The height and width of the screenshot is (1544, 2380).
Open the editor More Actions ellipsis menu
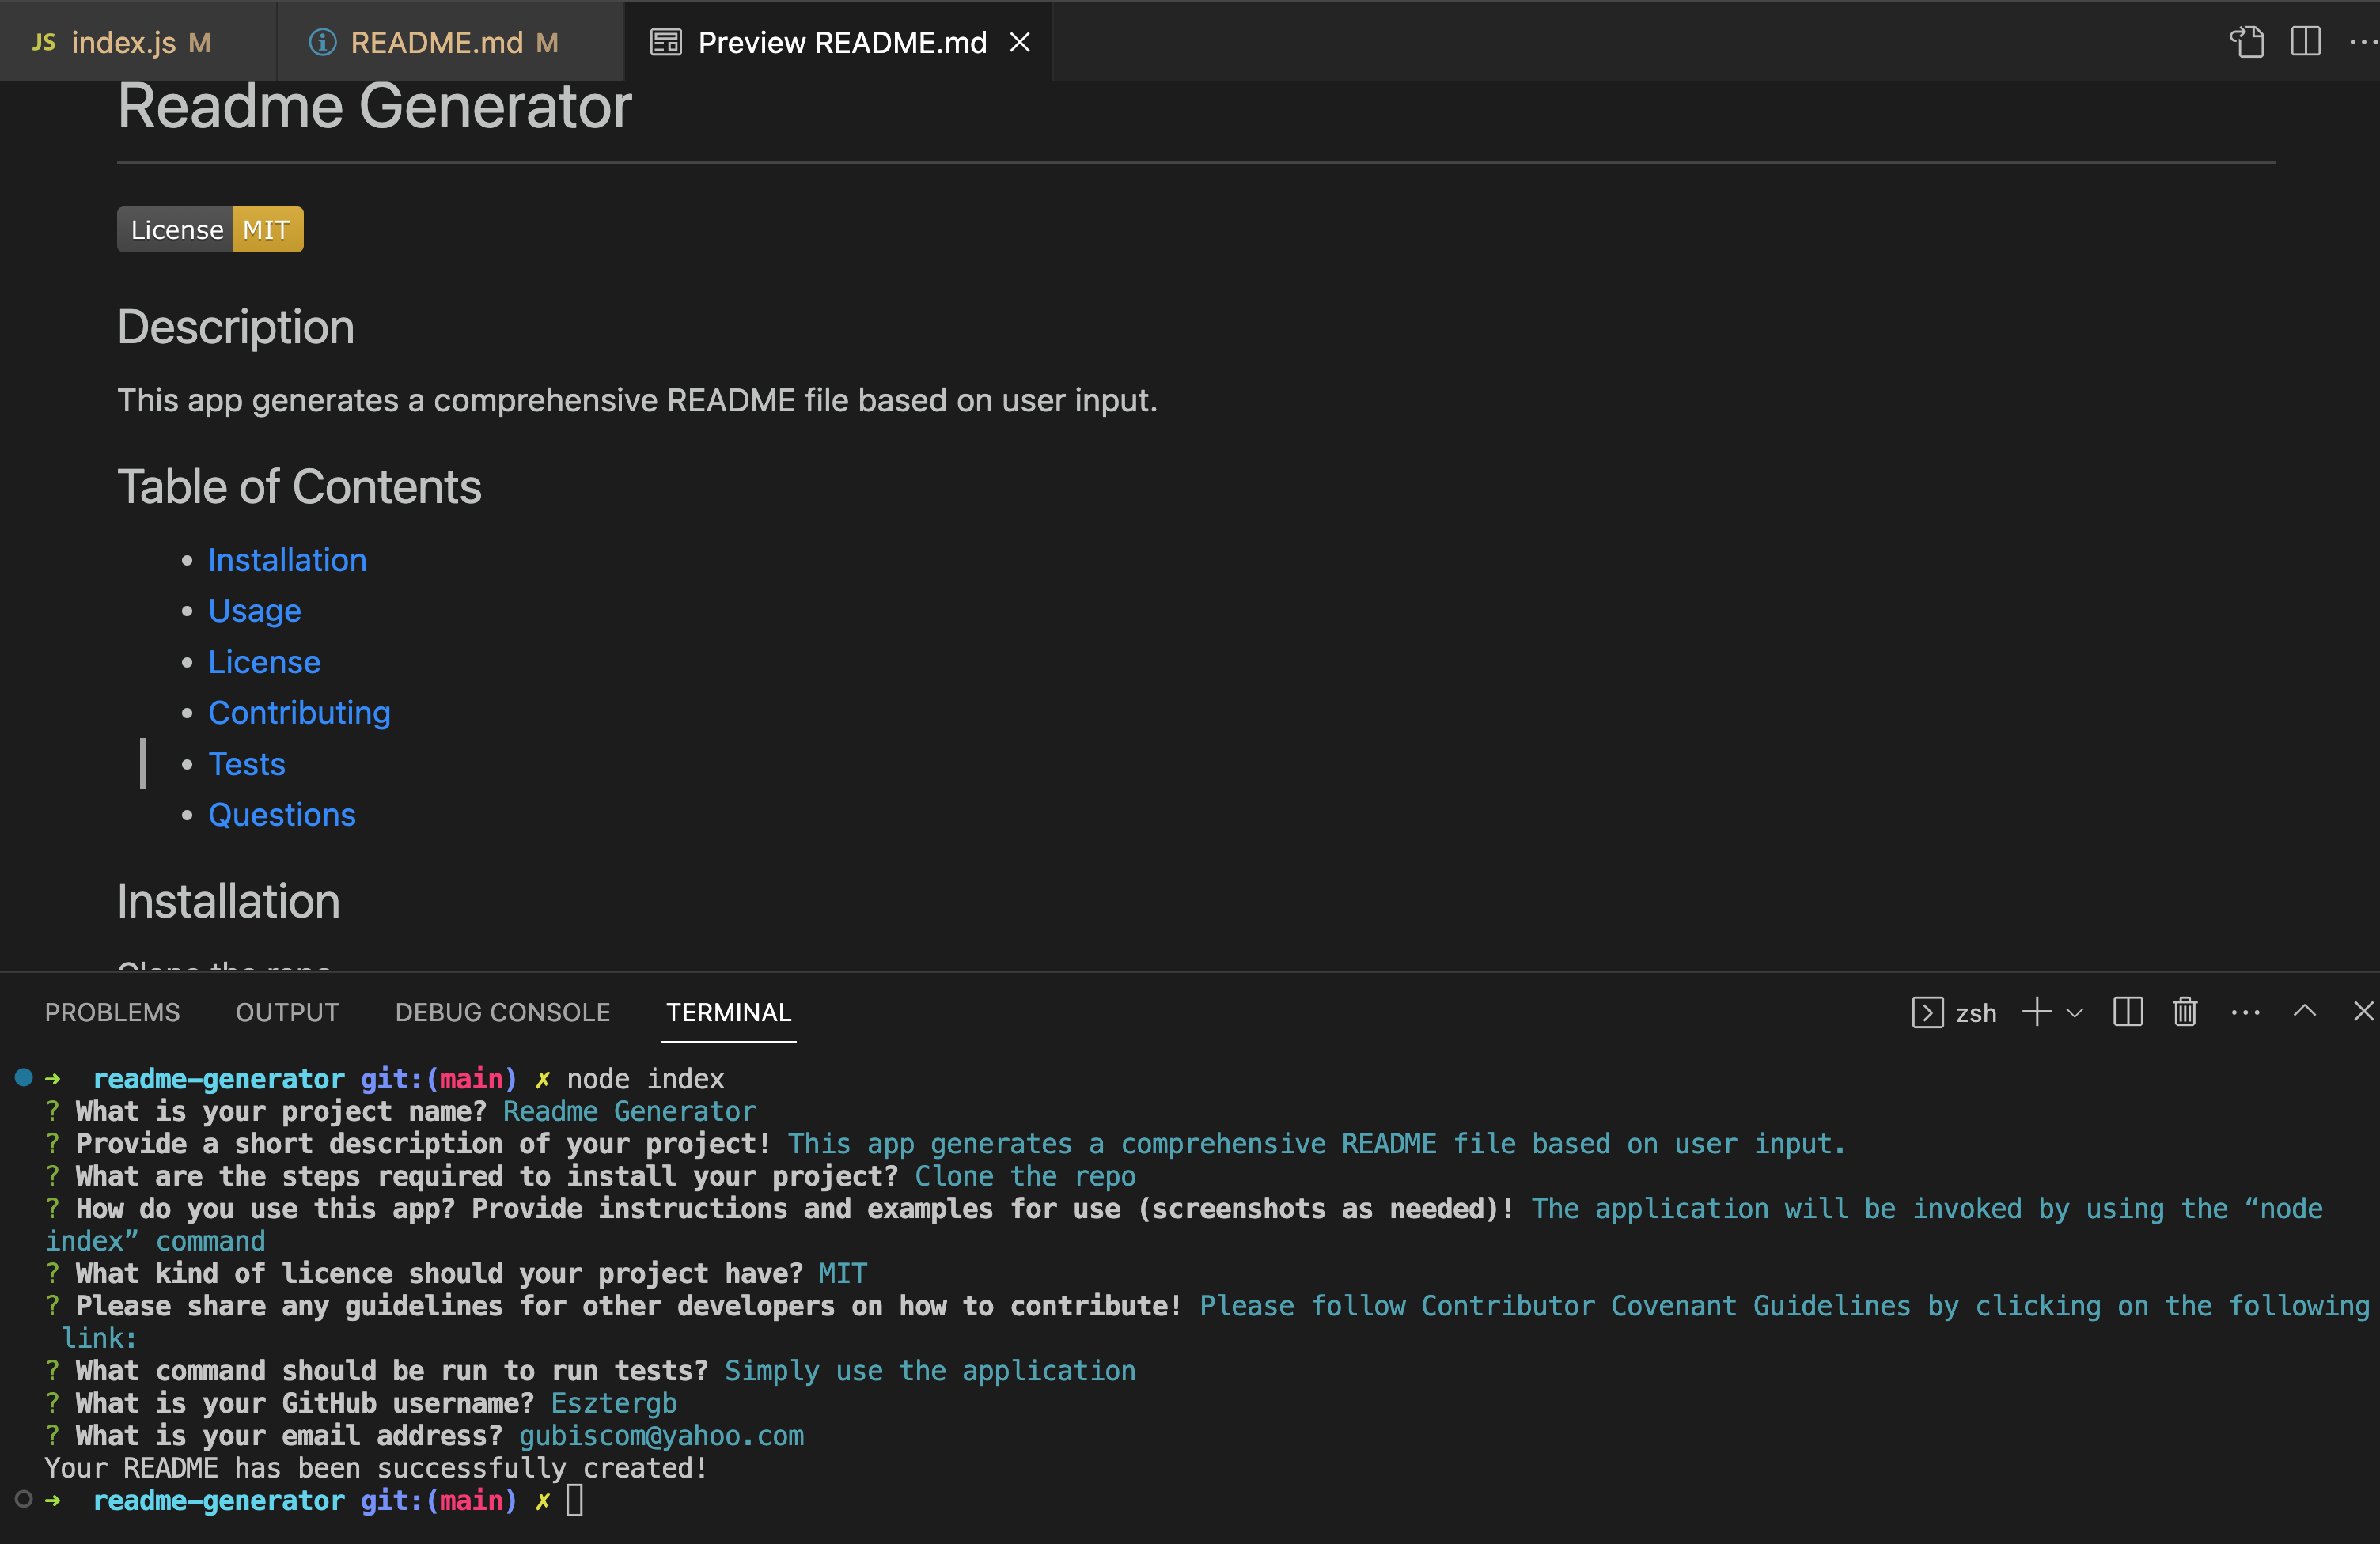coord(2362,42)
